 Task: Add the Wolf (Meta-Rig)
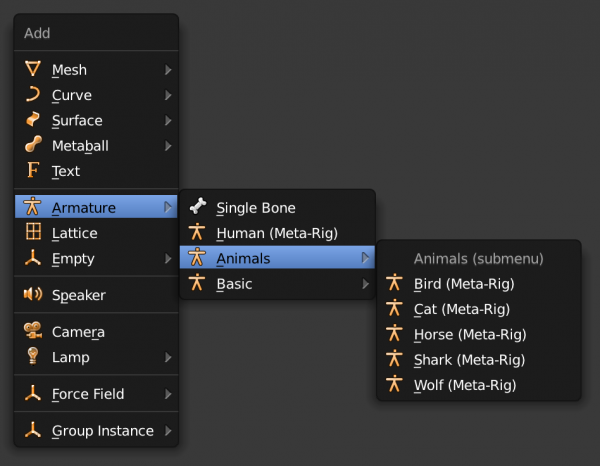coord(479,385)
